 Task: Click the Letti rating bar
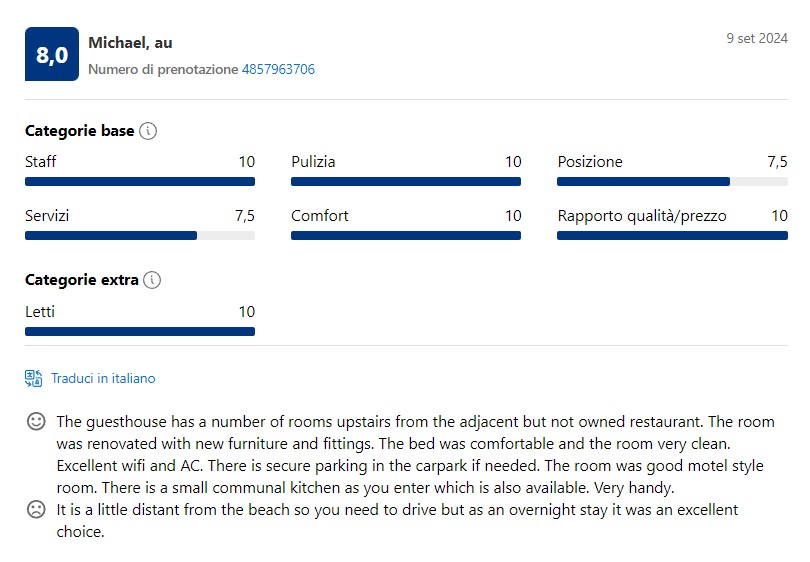point(140,332)
